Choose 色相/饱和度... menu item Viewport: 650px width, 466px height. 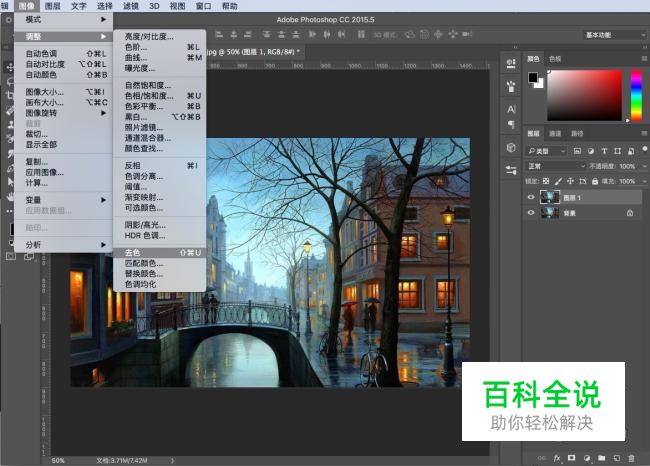pyautogui.click(x=160, y=96)
